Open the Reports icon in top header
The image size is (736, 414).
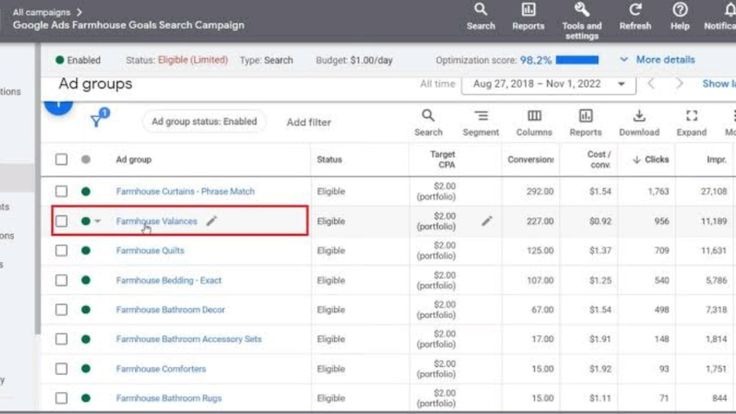528,10
